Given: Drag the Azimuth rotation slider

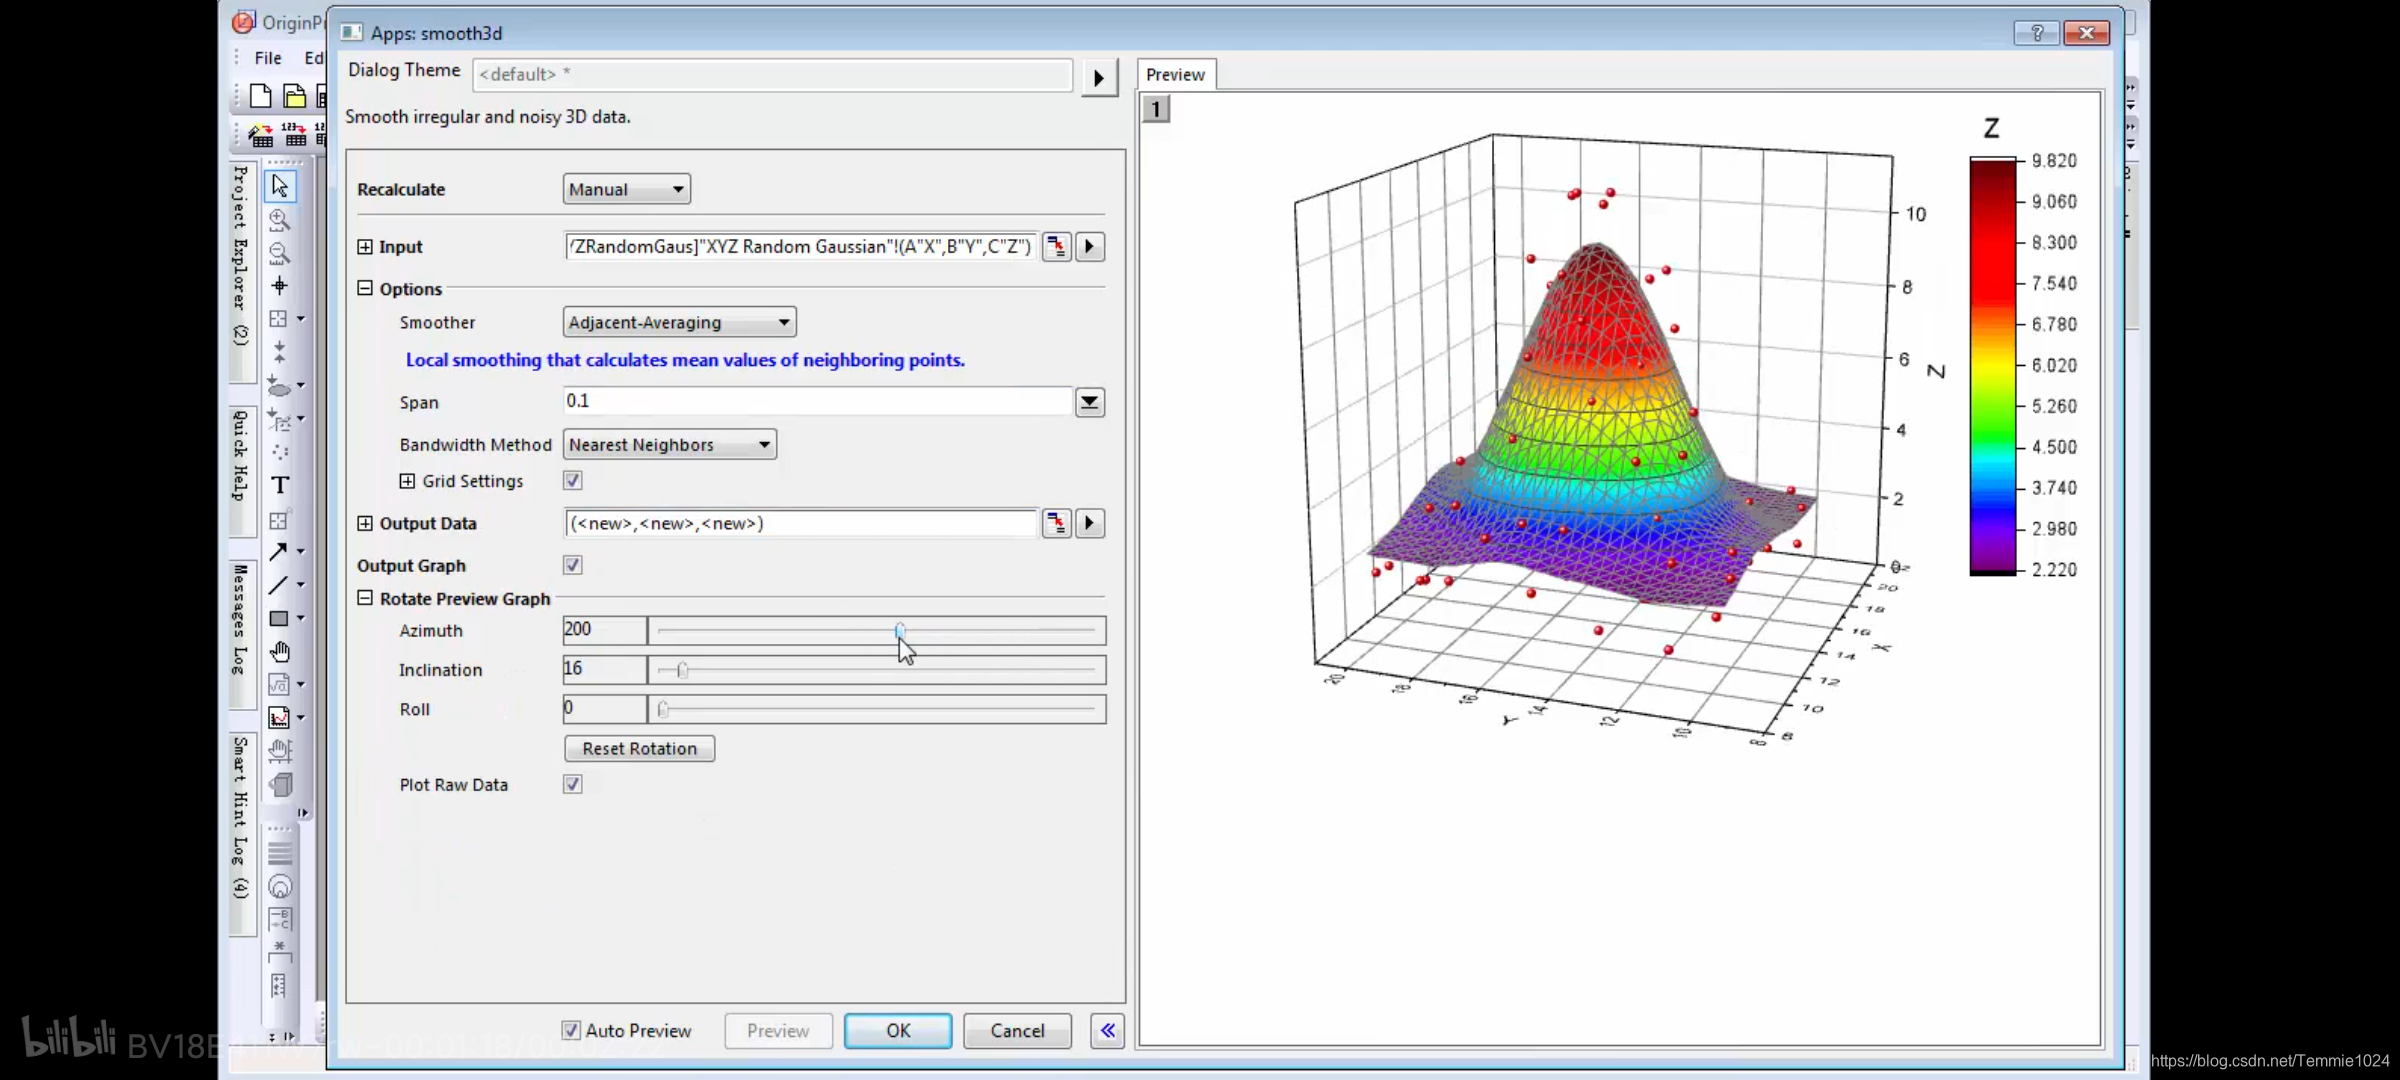Looking at the screenshot, I should coord(900,629).
